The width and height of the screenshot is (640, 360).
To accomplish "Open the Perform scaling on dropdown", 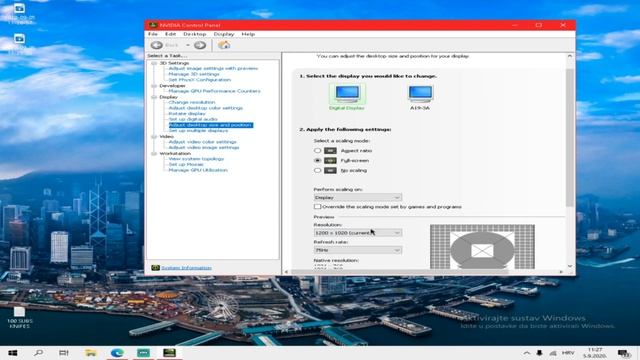I will pyautogui.click(x=358, y=198).
